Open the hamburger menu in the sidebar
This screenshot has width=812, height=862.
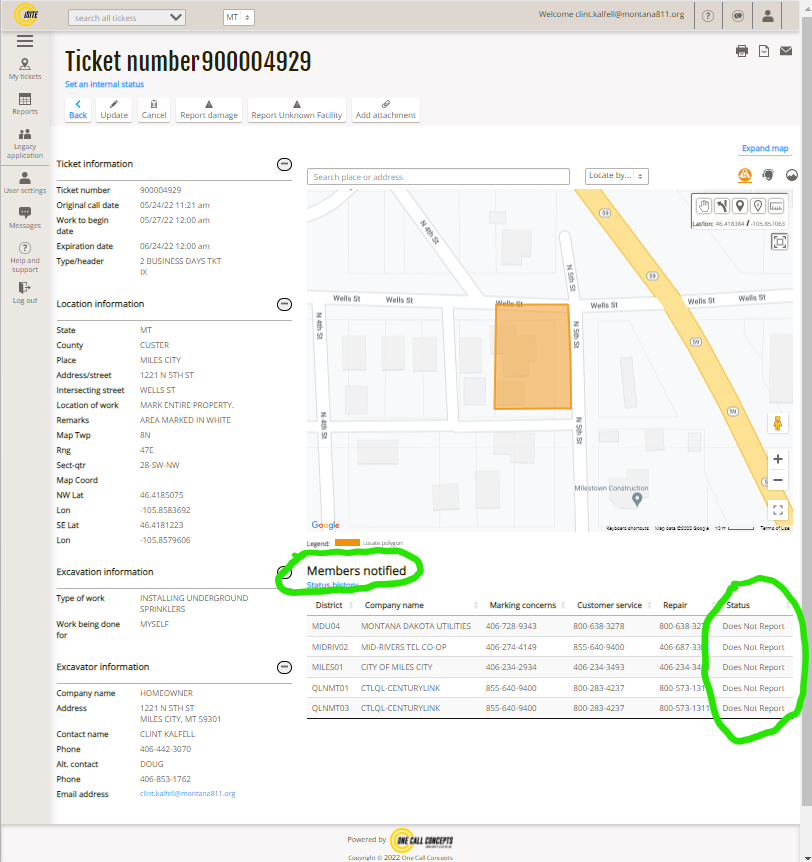coord(25,41)
